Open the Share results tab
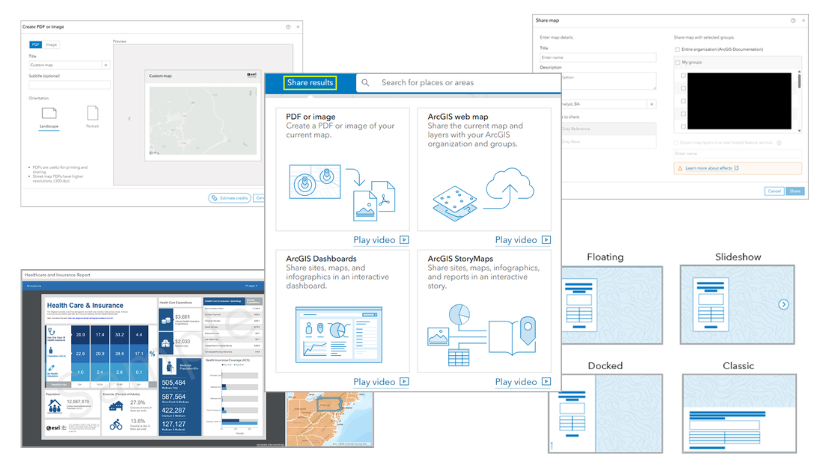The width and height of the screenshot is (826, 465). 310,83
